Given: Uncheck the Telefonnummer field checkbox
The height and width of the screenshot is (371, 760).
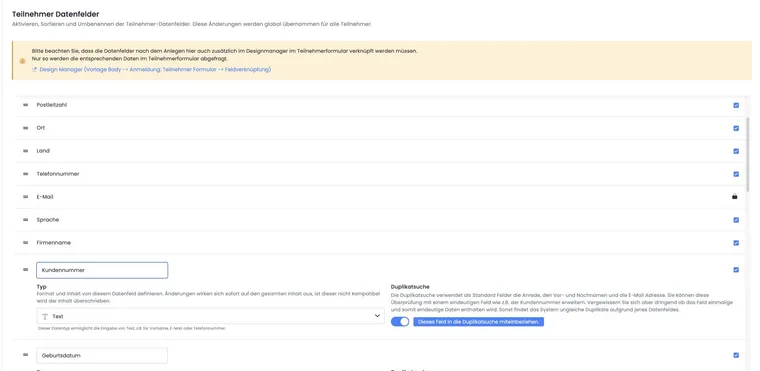Looking at the screenshot, I should (736, 174).
